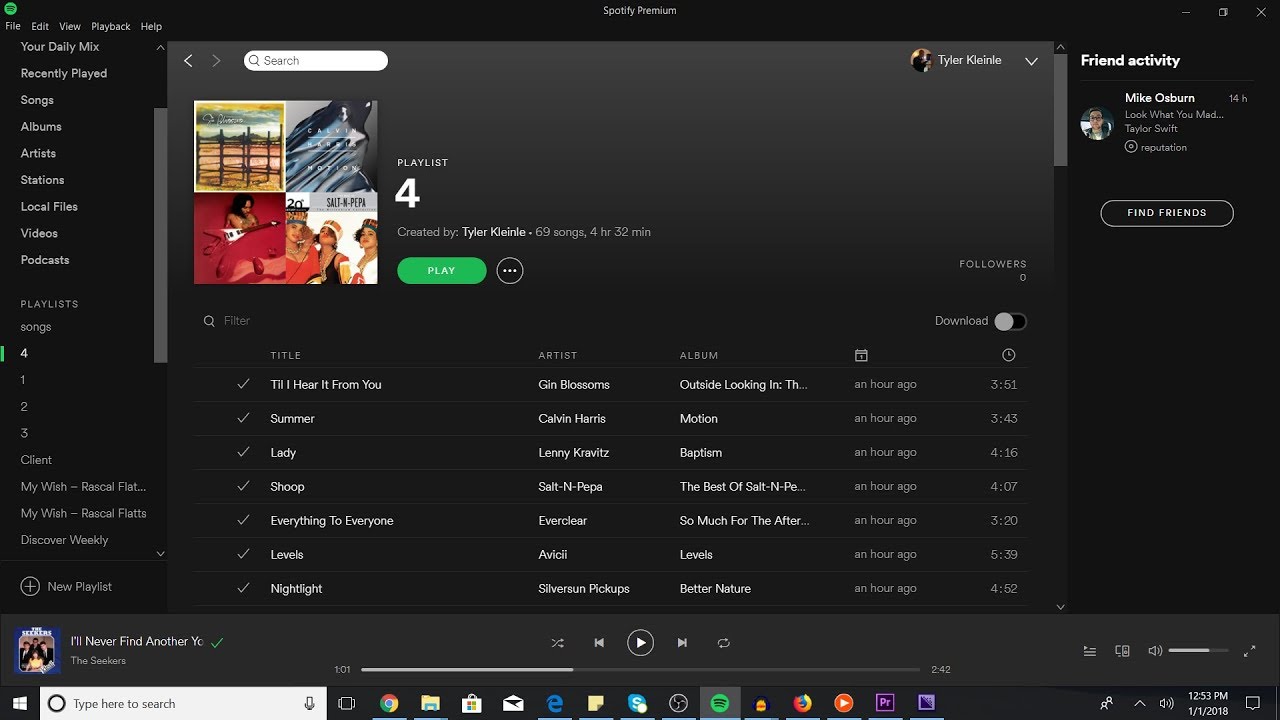
Task: Toggle repeat mode
Action: tap(724, 643)
